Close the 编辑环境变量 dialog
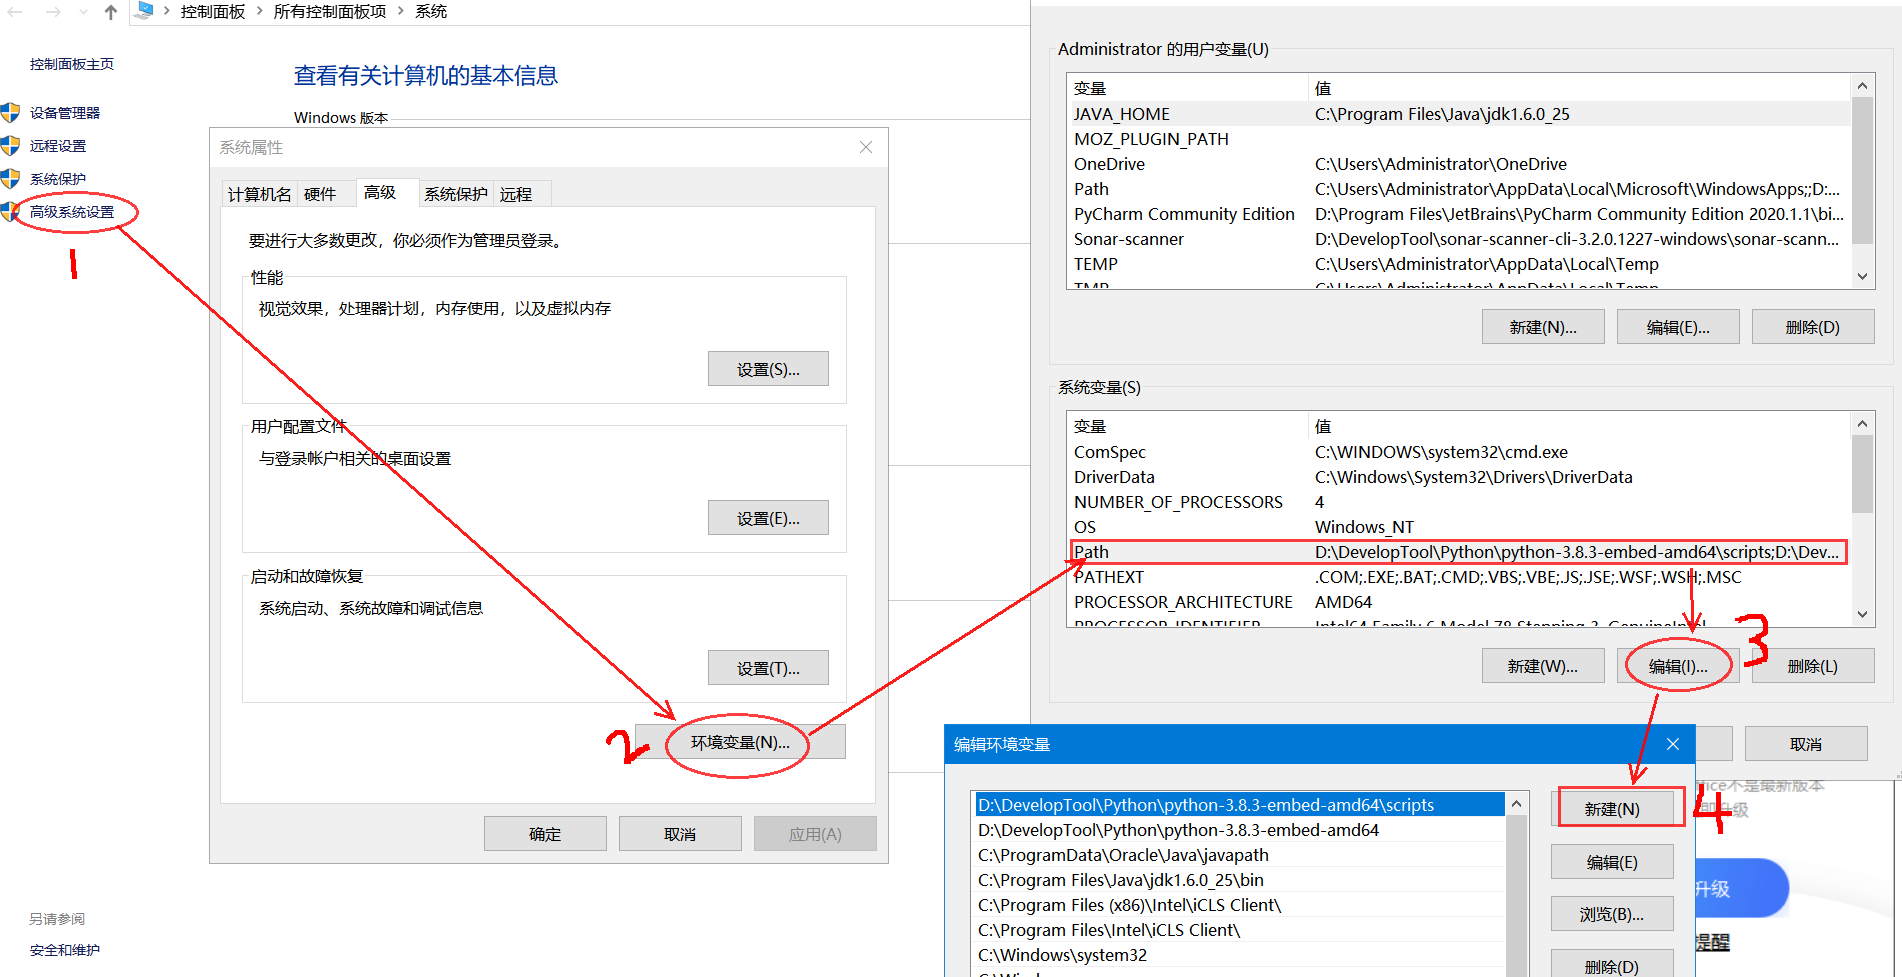 click(x=1673, y=744)
